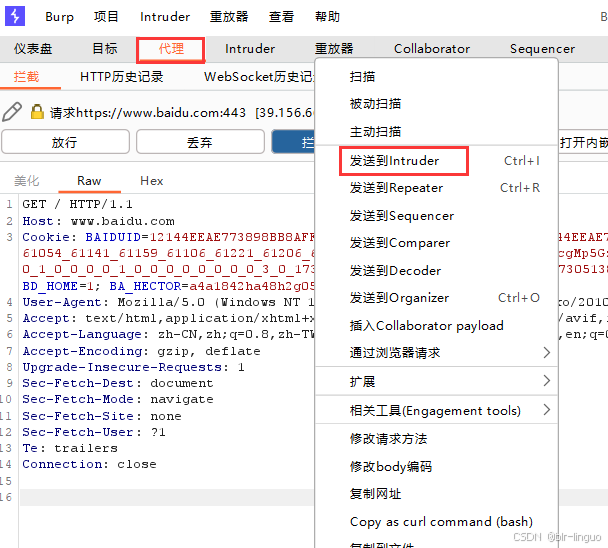Open the Intruder menu in menu bar
Image resolution: width=608 pixels, height=548 pixels.
coord(165,17)
